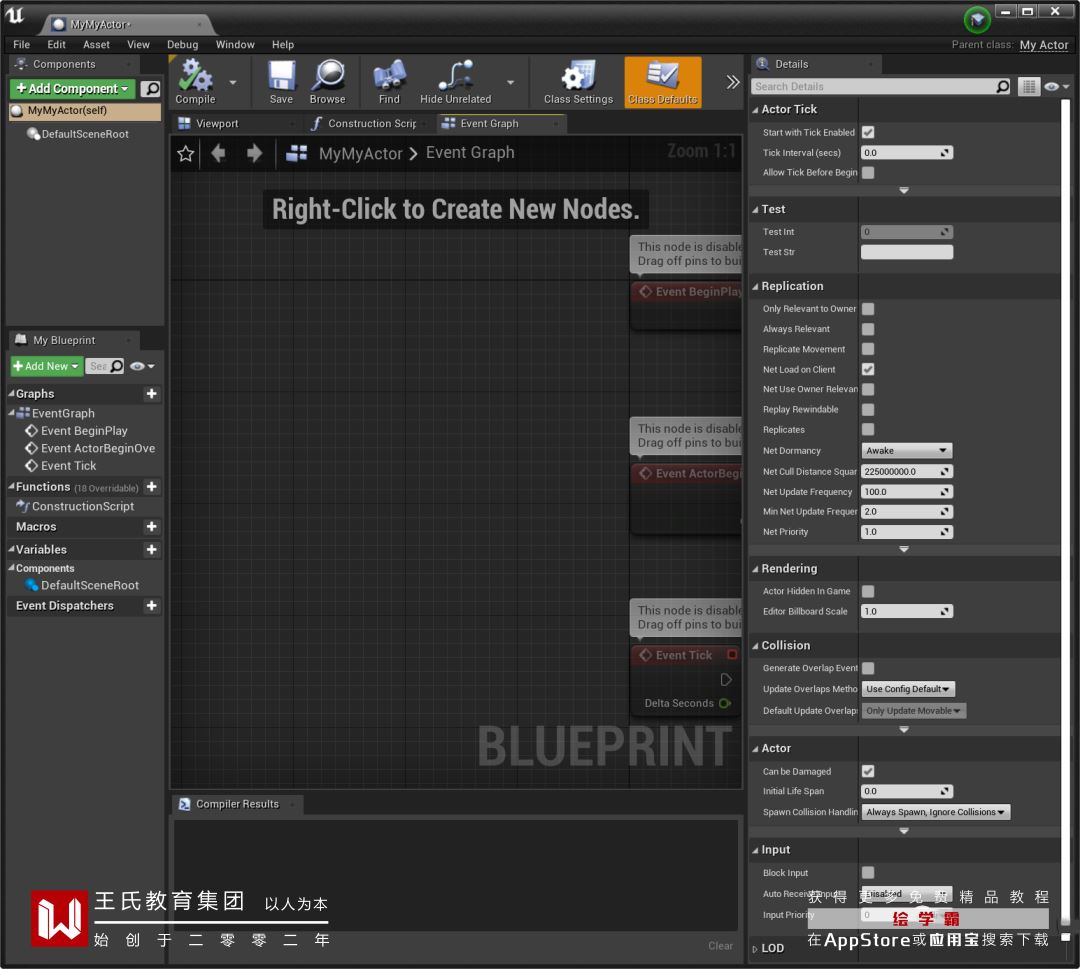Open Compile options dropdown arrow
The height and width of the screenshot is (969, 1080).
(233, 83)
